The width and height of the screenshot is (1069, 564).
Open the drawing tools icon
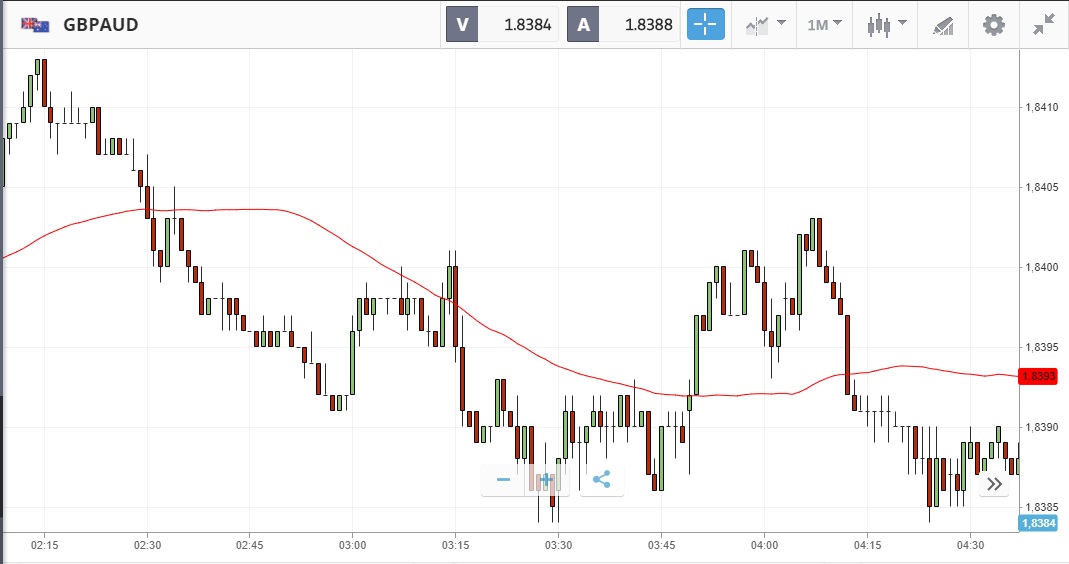point(942,25)
